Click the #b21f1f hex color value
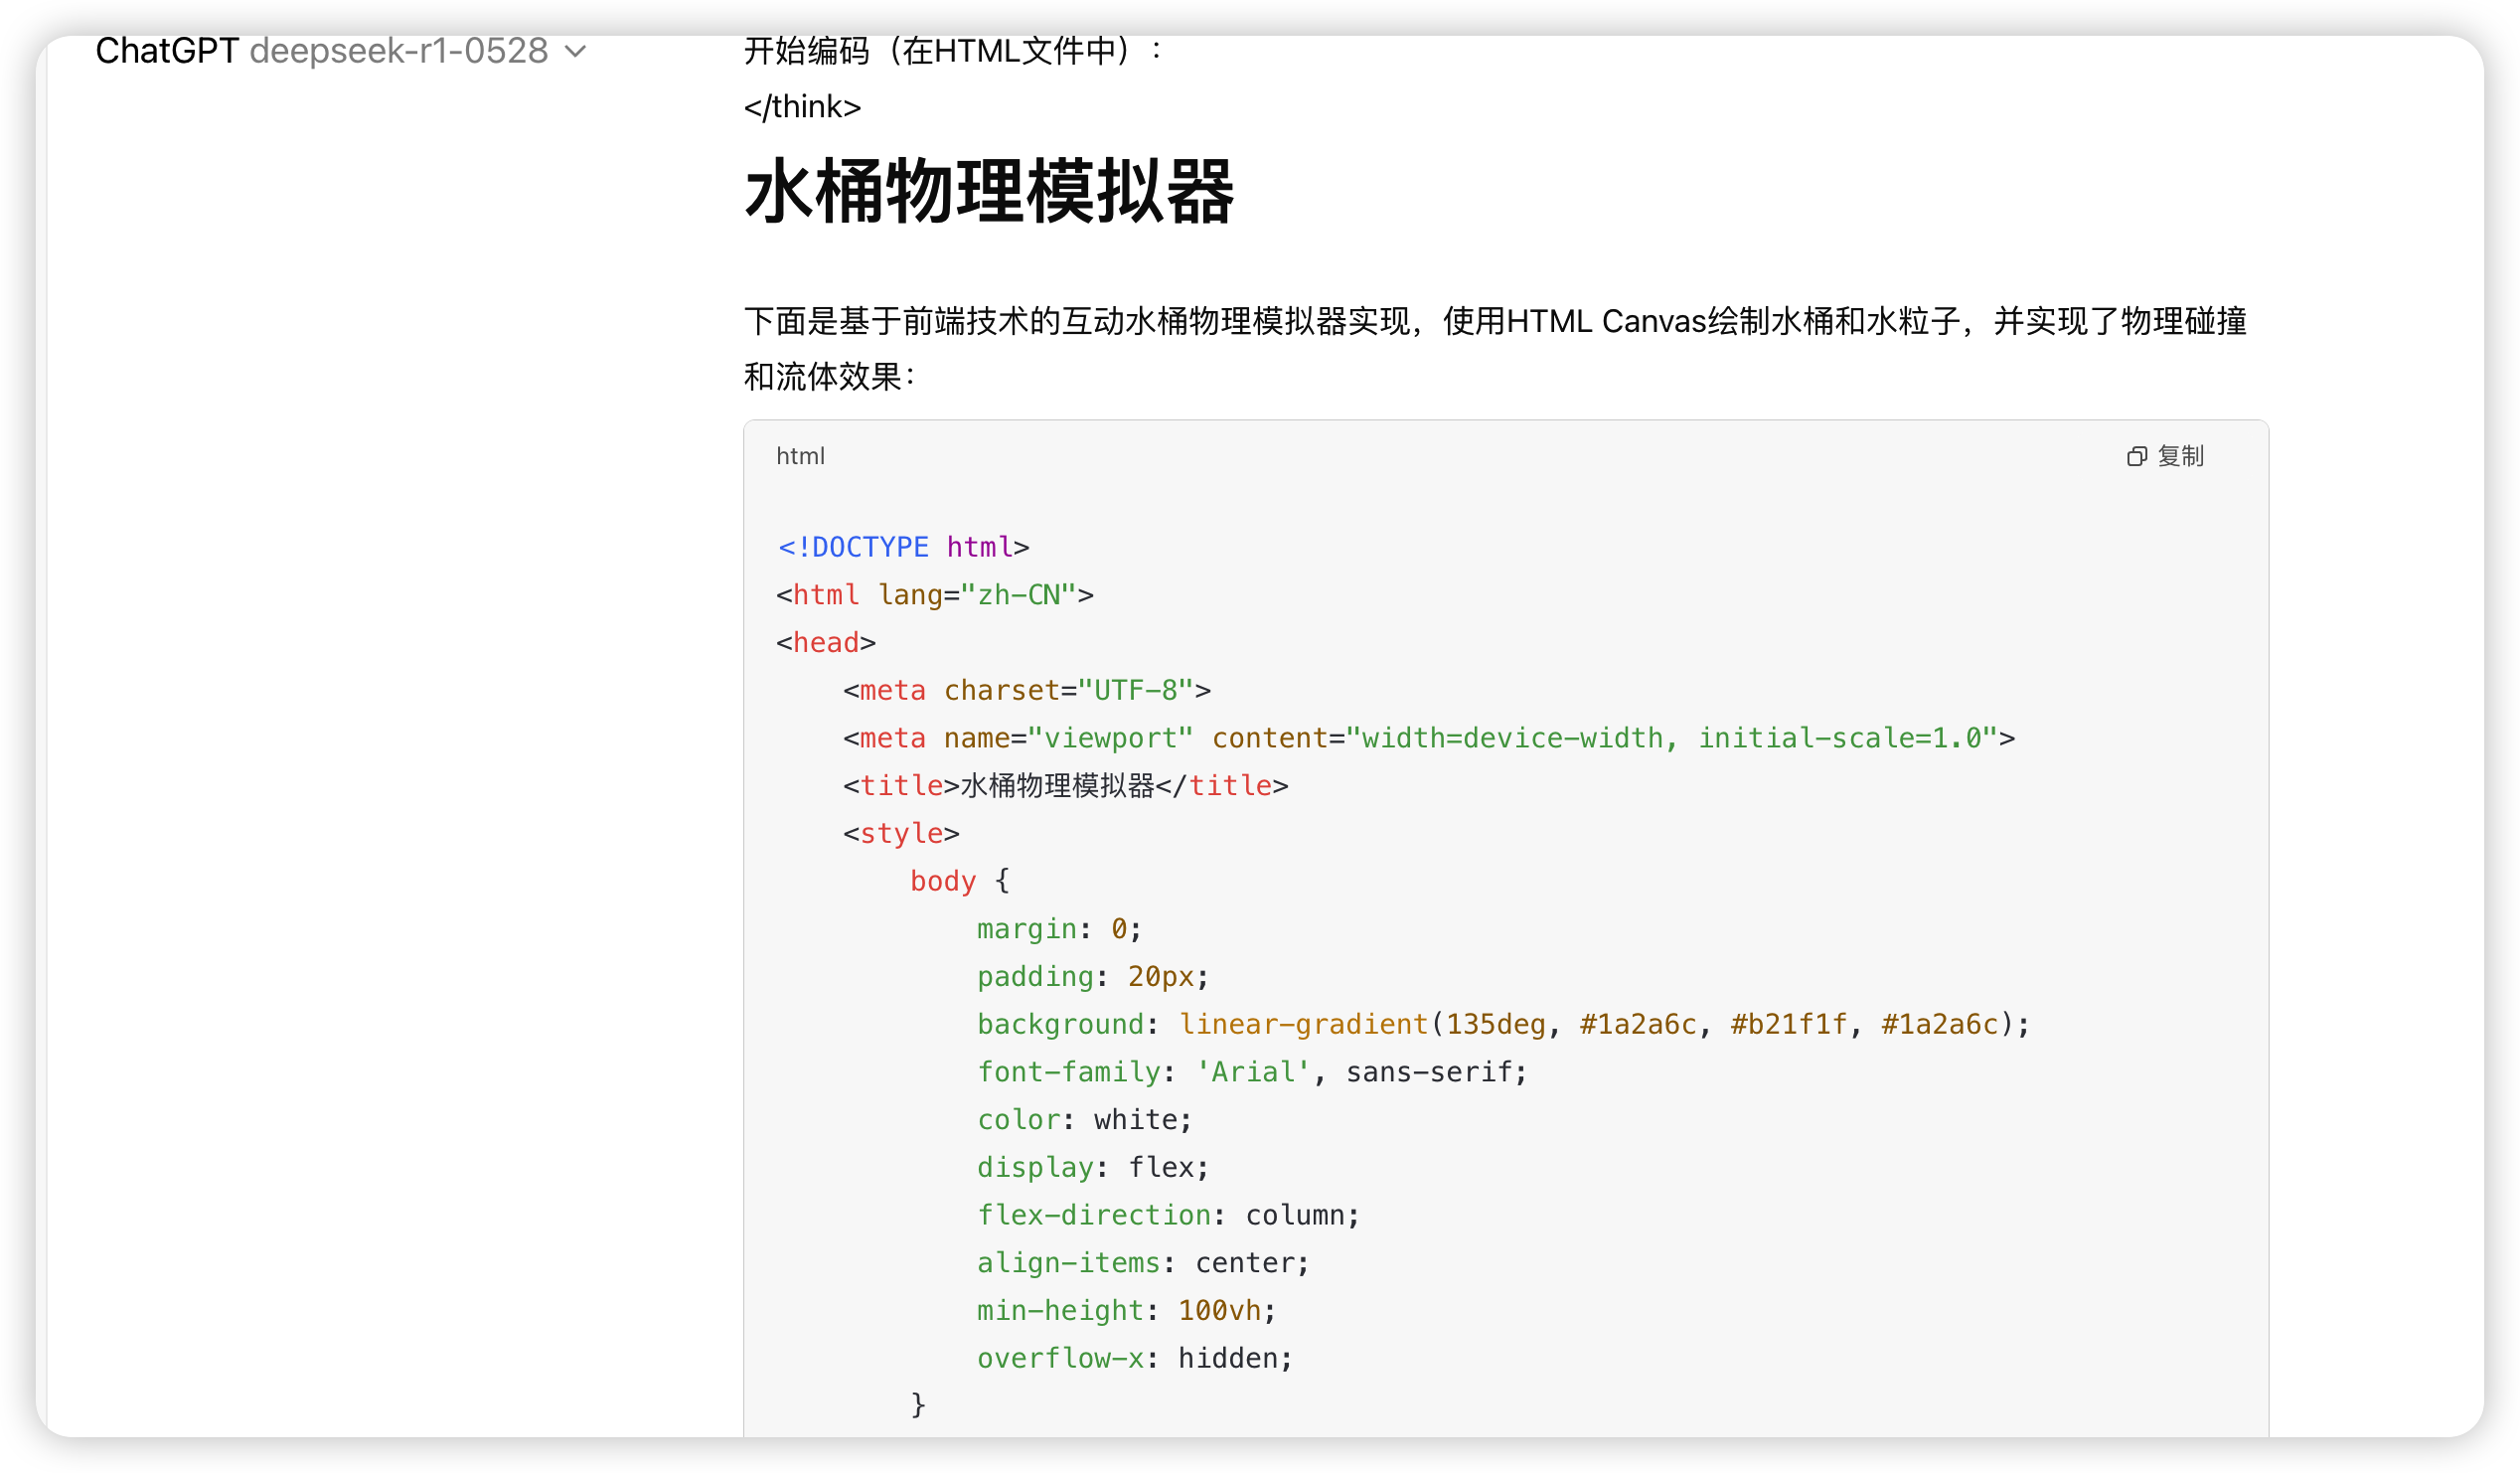 pos(1788,1024)
